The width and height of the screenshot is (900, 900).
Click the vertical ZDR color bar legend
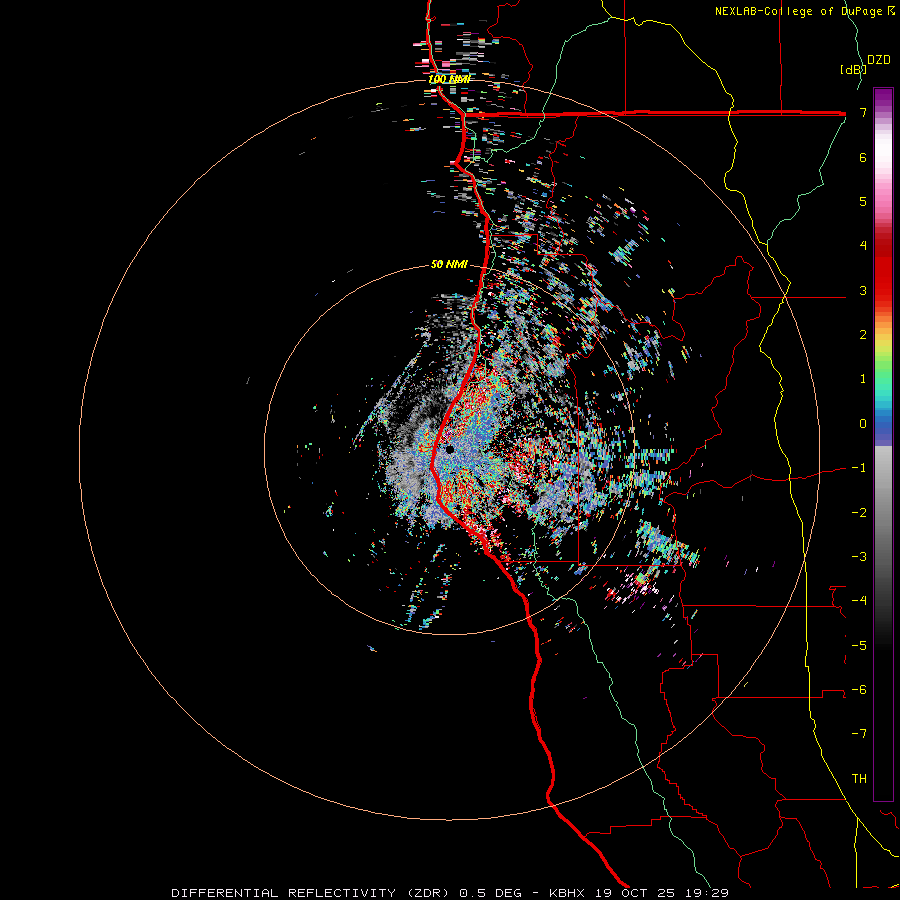click(x=883, y=444)
